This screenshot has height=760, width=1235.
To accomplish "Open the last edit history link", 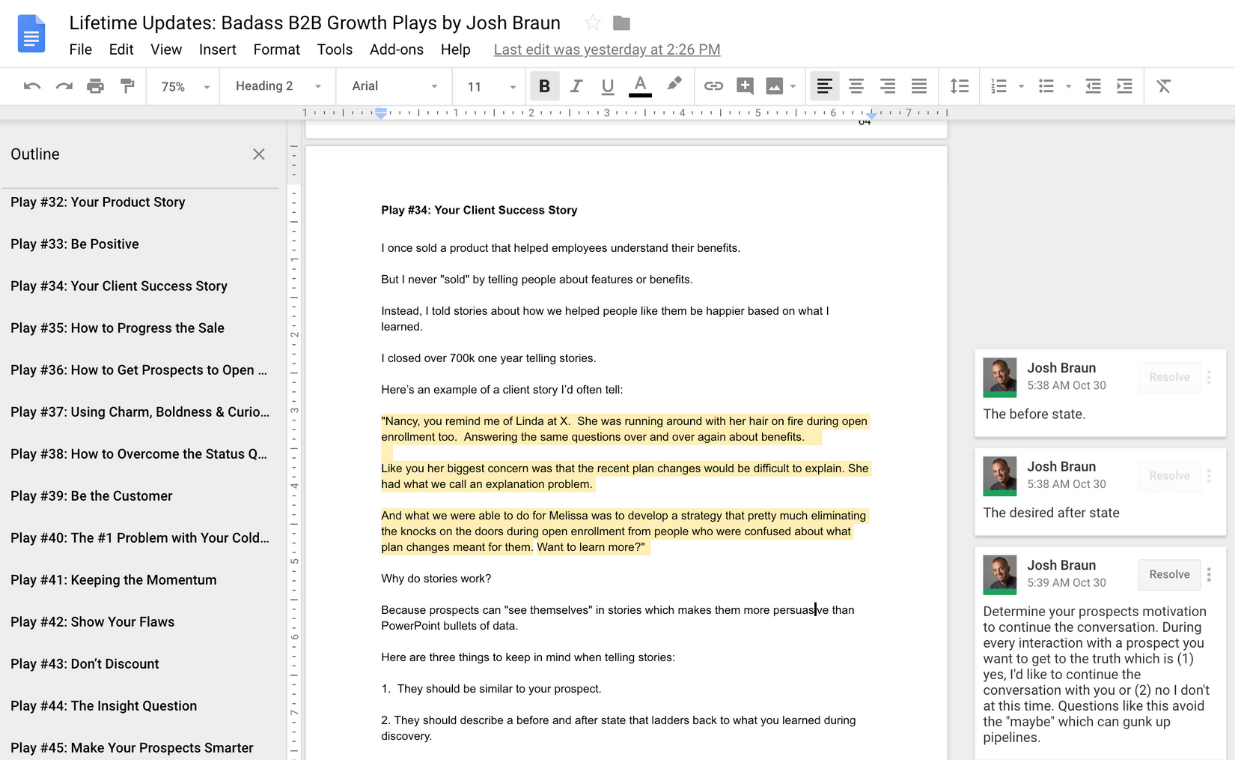I will (x=606, y=49).
